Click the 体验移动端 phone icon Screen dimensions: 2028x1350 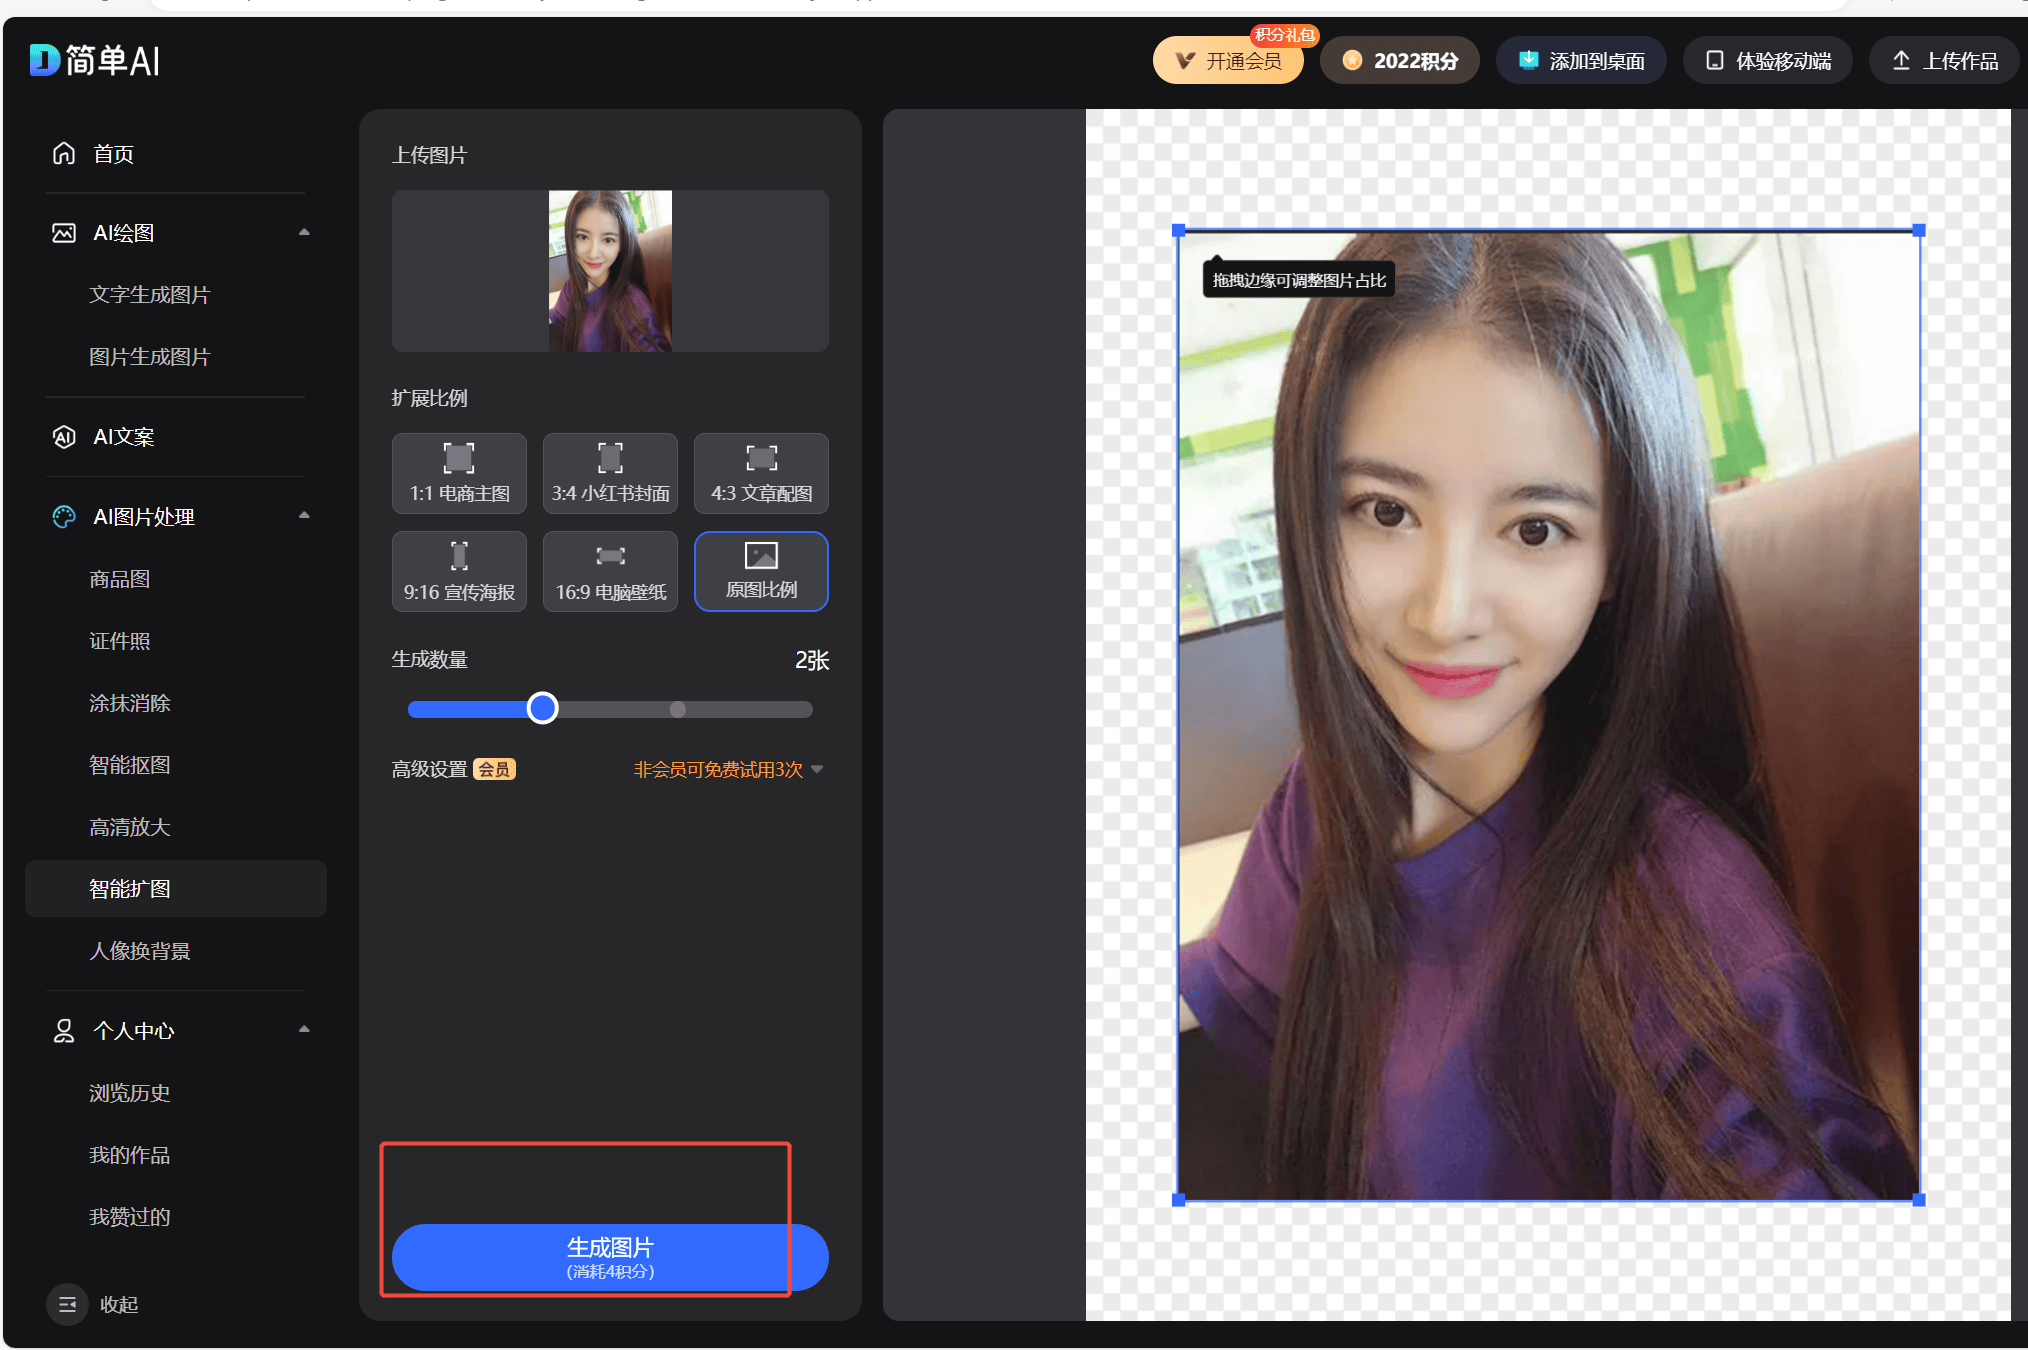tap(1714, 61)
